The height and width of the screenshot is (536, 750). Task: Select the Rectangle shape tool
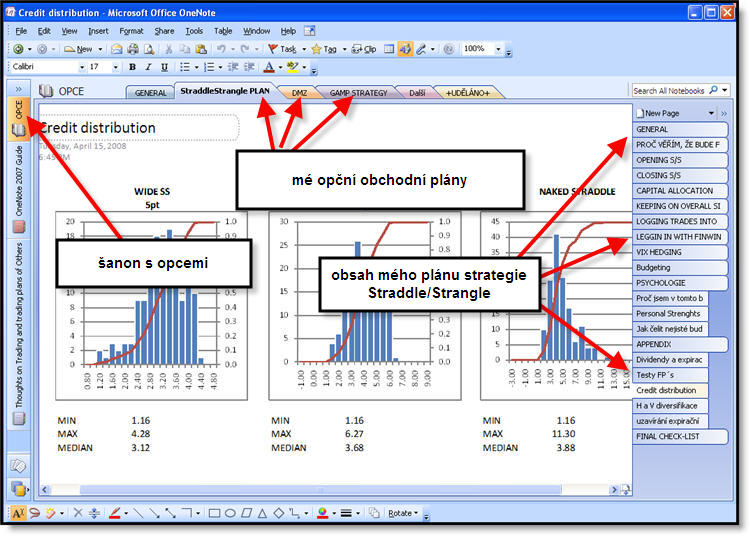(x=214, y=514)
